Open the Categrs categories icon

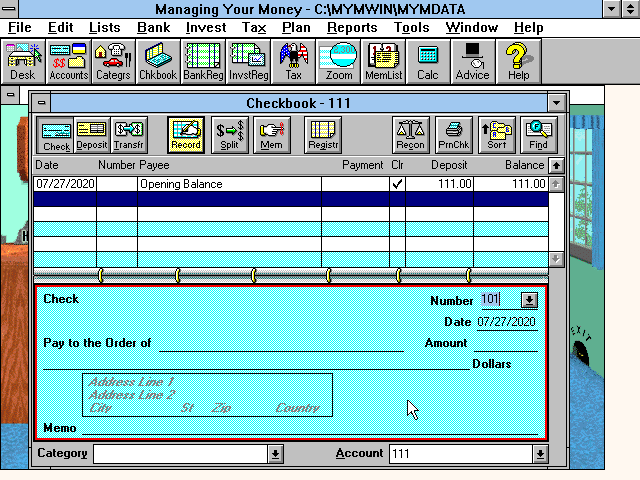(113, 62)
